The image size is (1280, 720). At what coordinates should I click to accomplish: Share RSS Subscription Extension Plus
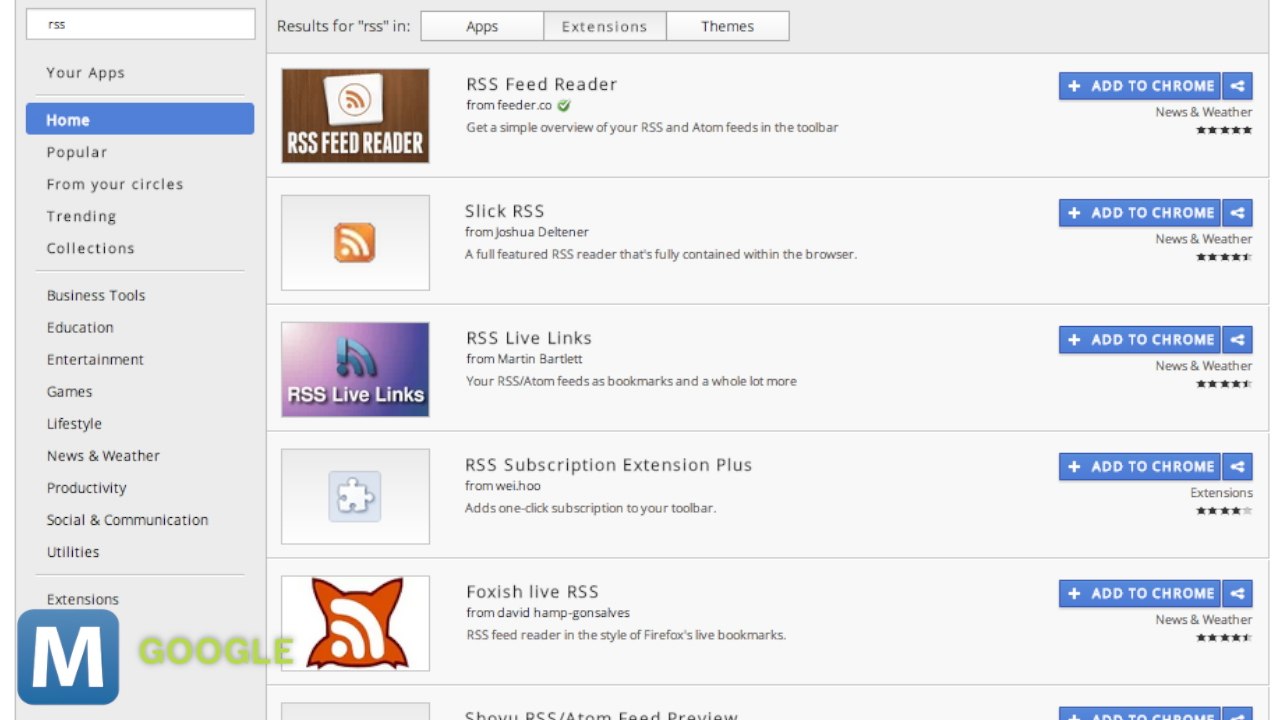click(1237, 467)
